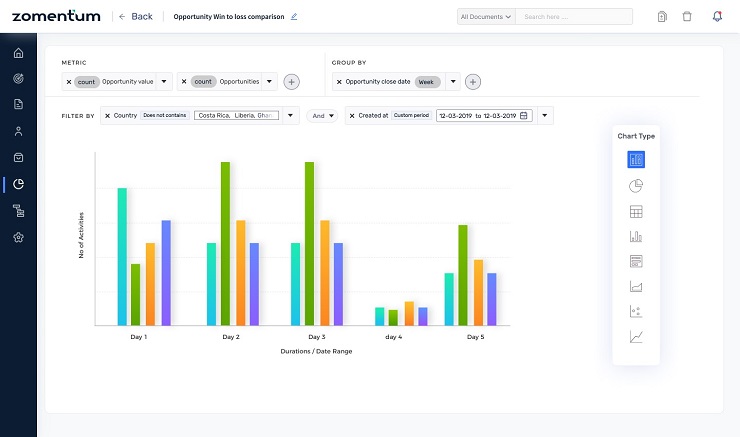The height and width of the screenshot is (437, 740).
Task: Edit report title with pencil icon
Action: point(294,17)
